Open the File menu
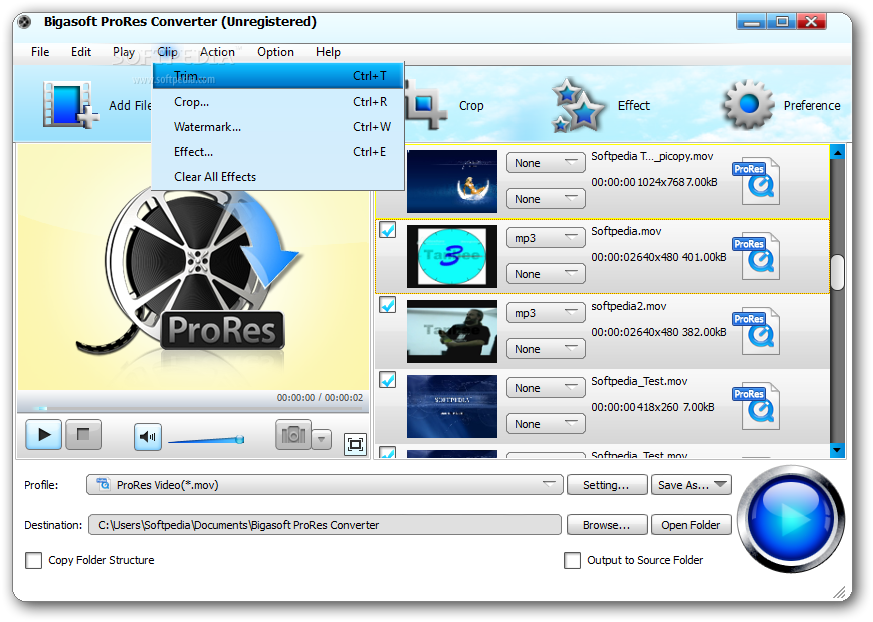The height and width of the screenshot is (622, 873). 40,52
